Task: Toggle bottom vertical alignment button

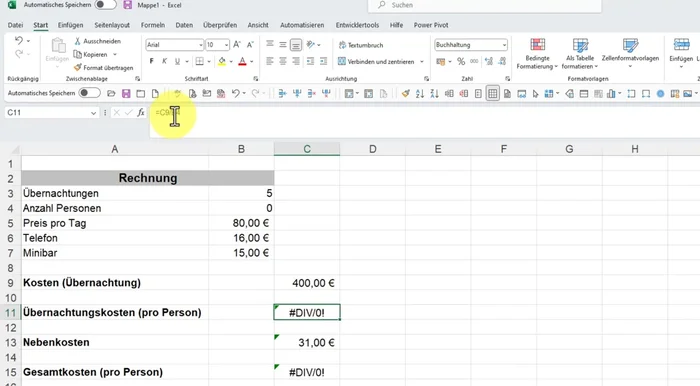Action: [296, 45]
